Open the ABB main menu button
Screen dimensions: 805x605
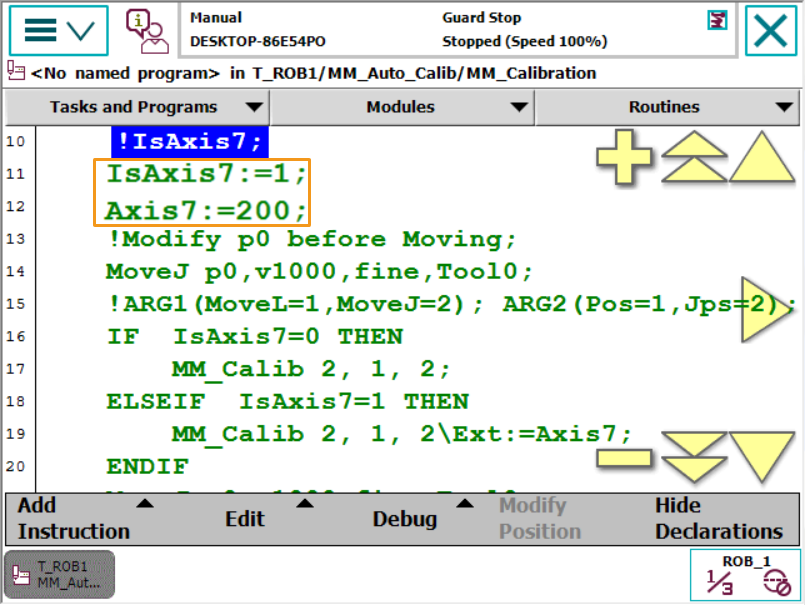click(59, 30)
